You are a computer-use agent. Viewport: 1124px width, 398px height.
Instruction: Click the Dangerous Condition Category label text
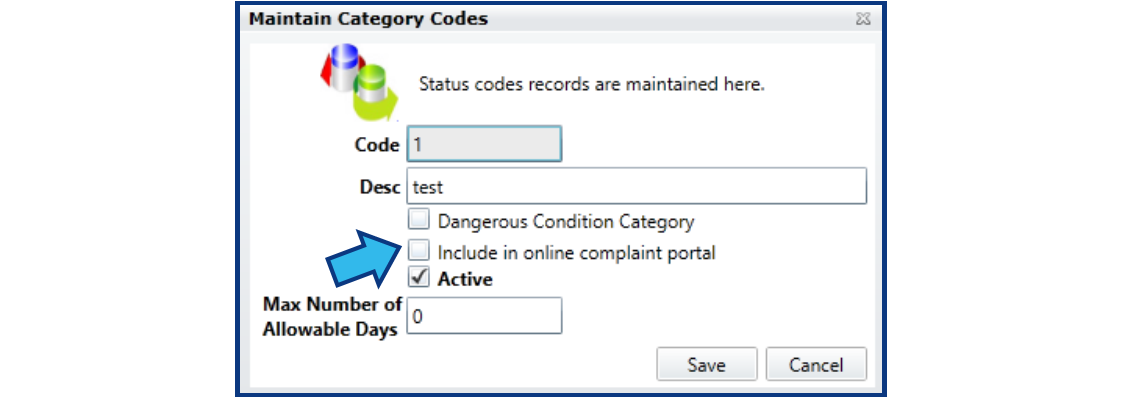point(566,222)
